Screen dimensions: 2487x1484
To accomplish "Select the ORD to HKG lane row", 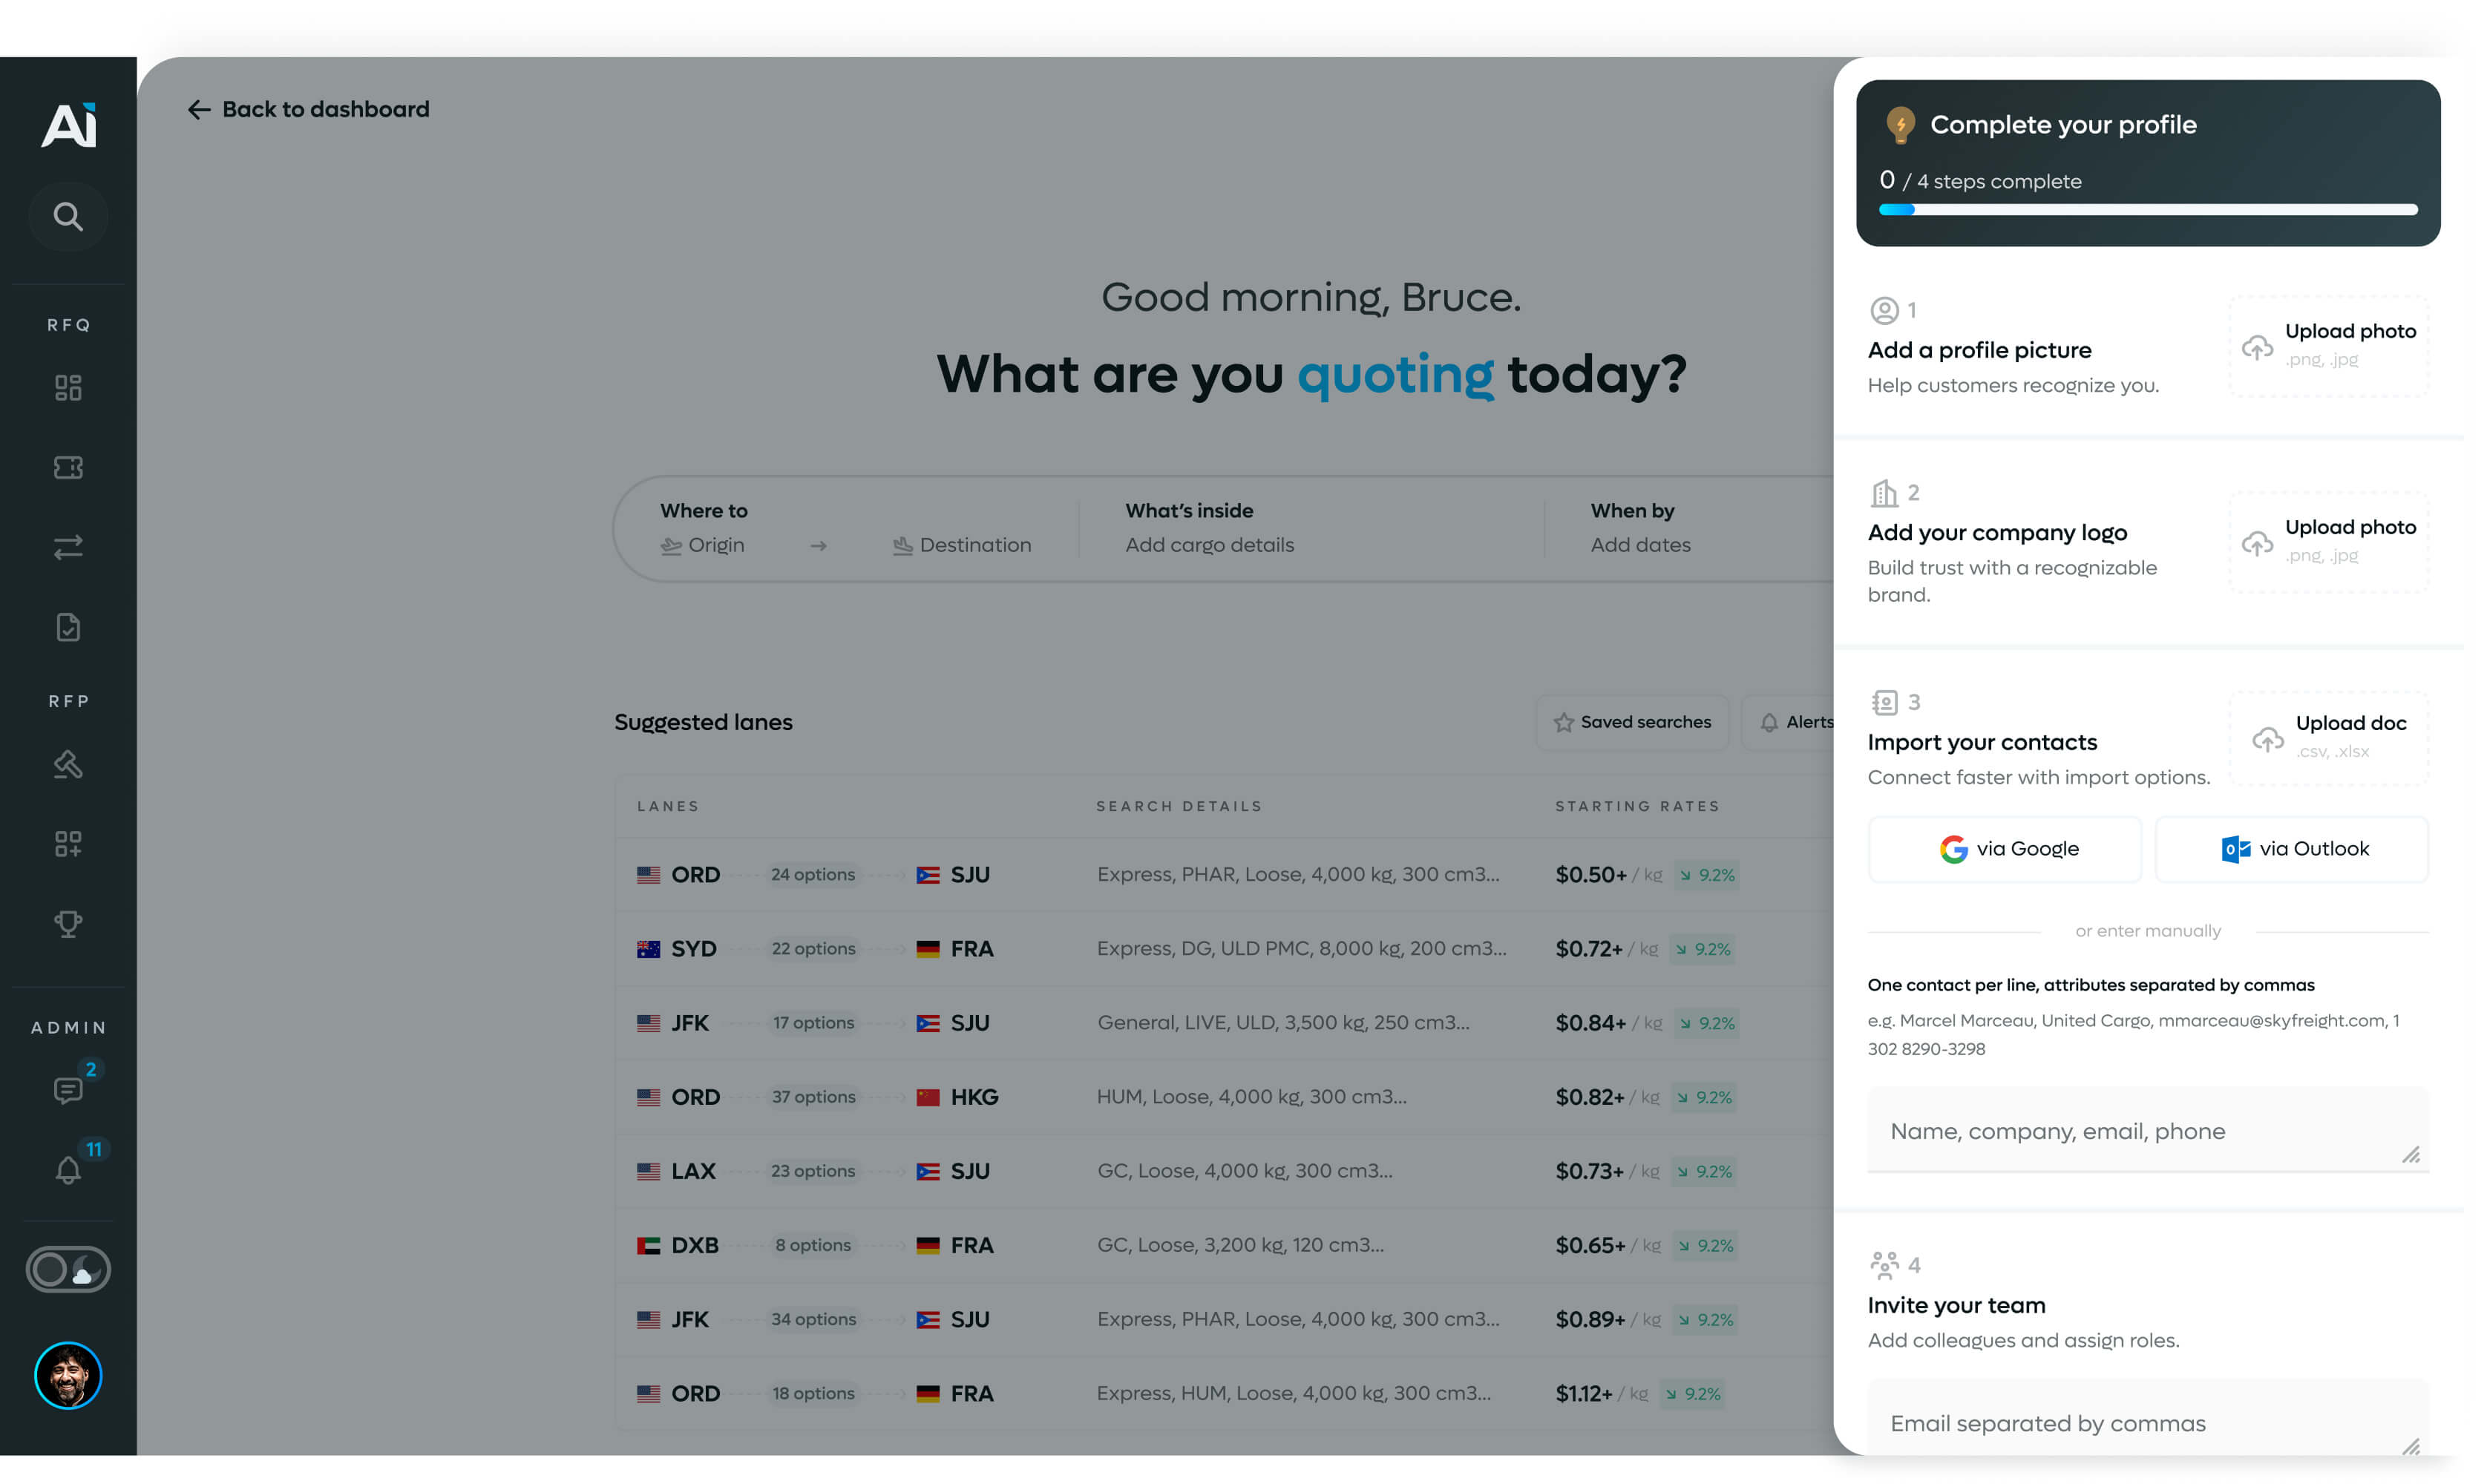I will coord(1100,1097).
